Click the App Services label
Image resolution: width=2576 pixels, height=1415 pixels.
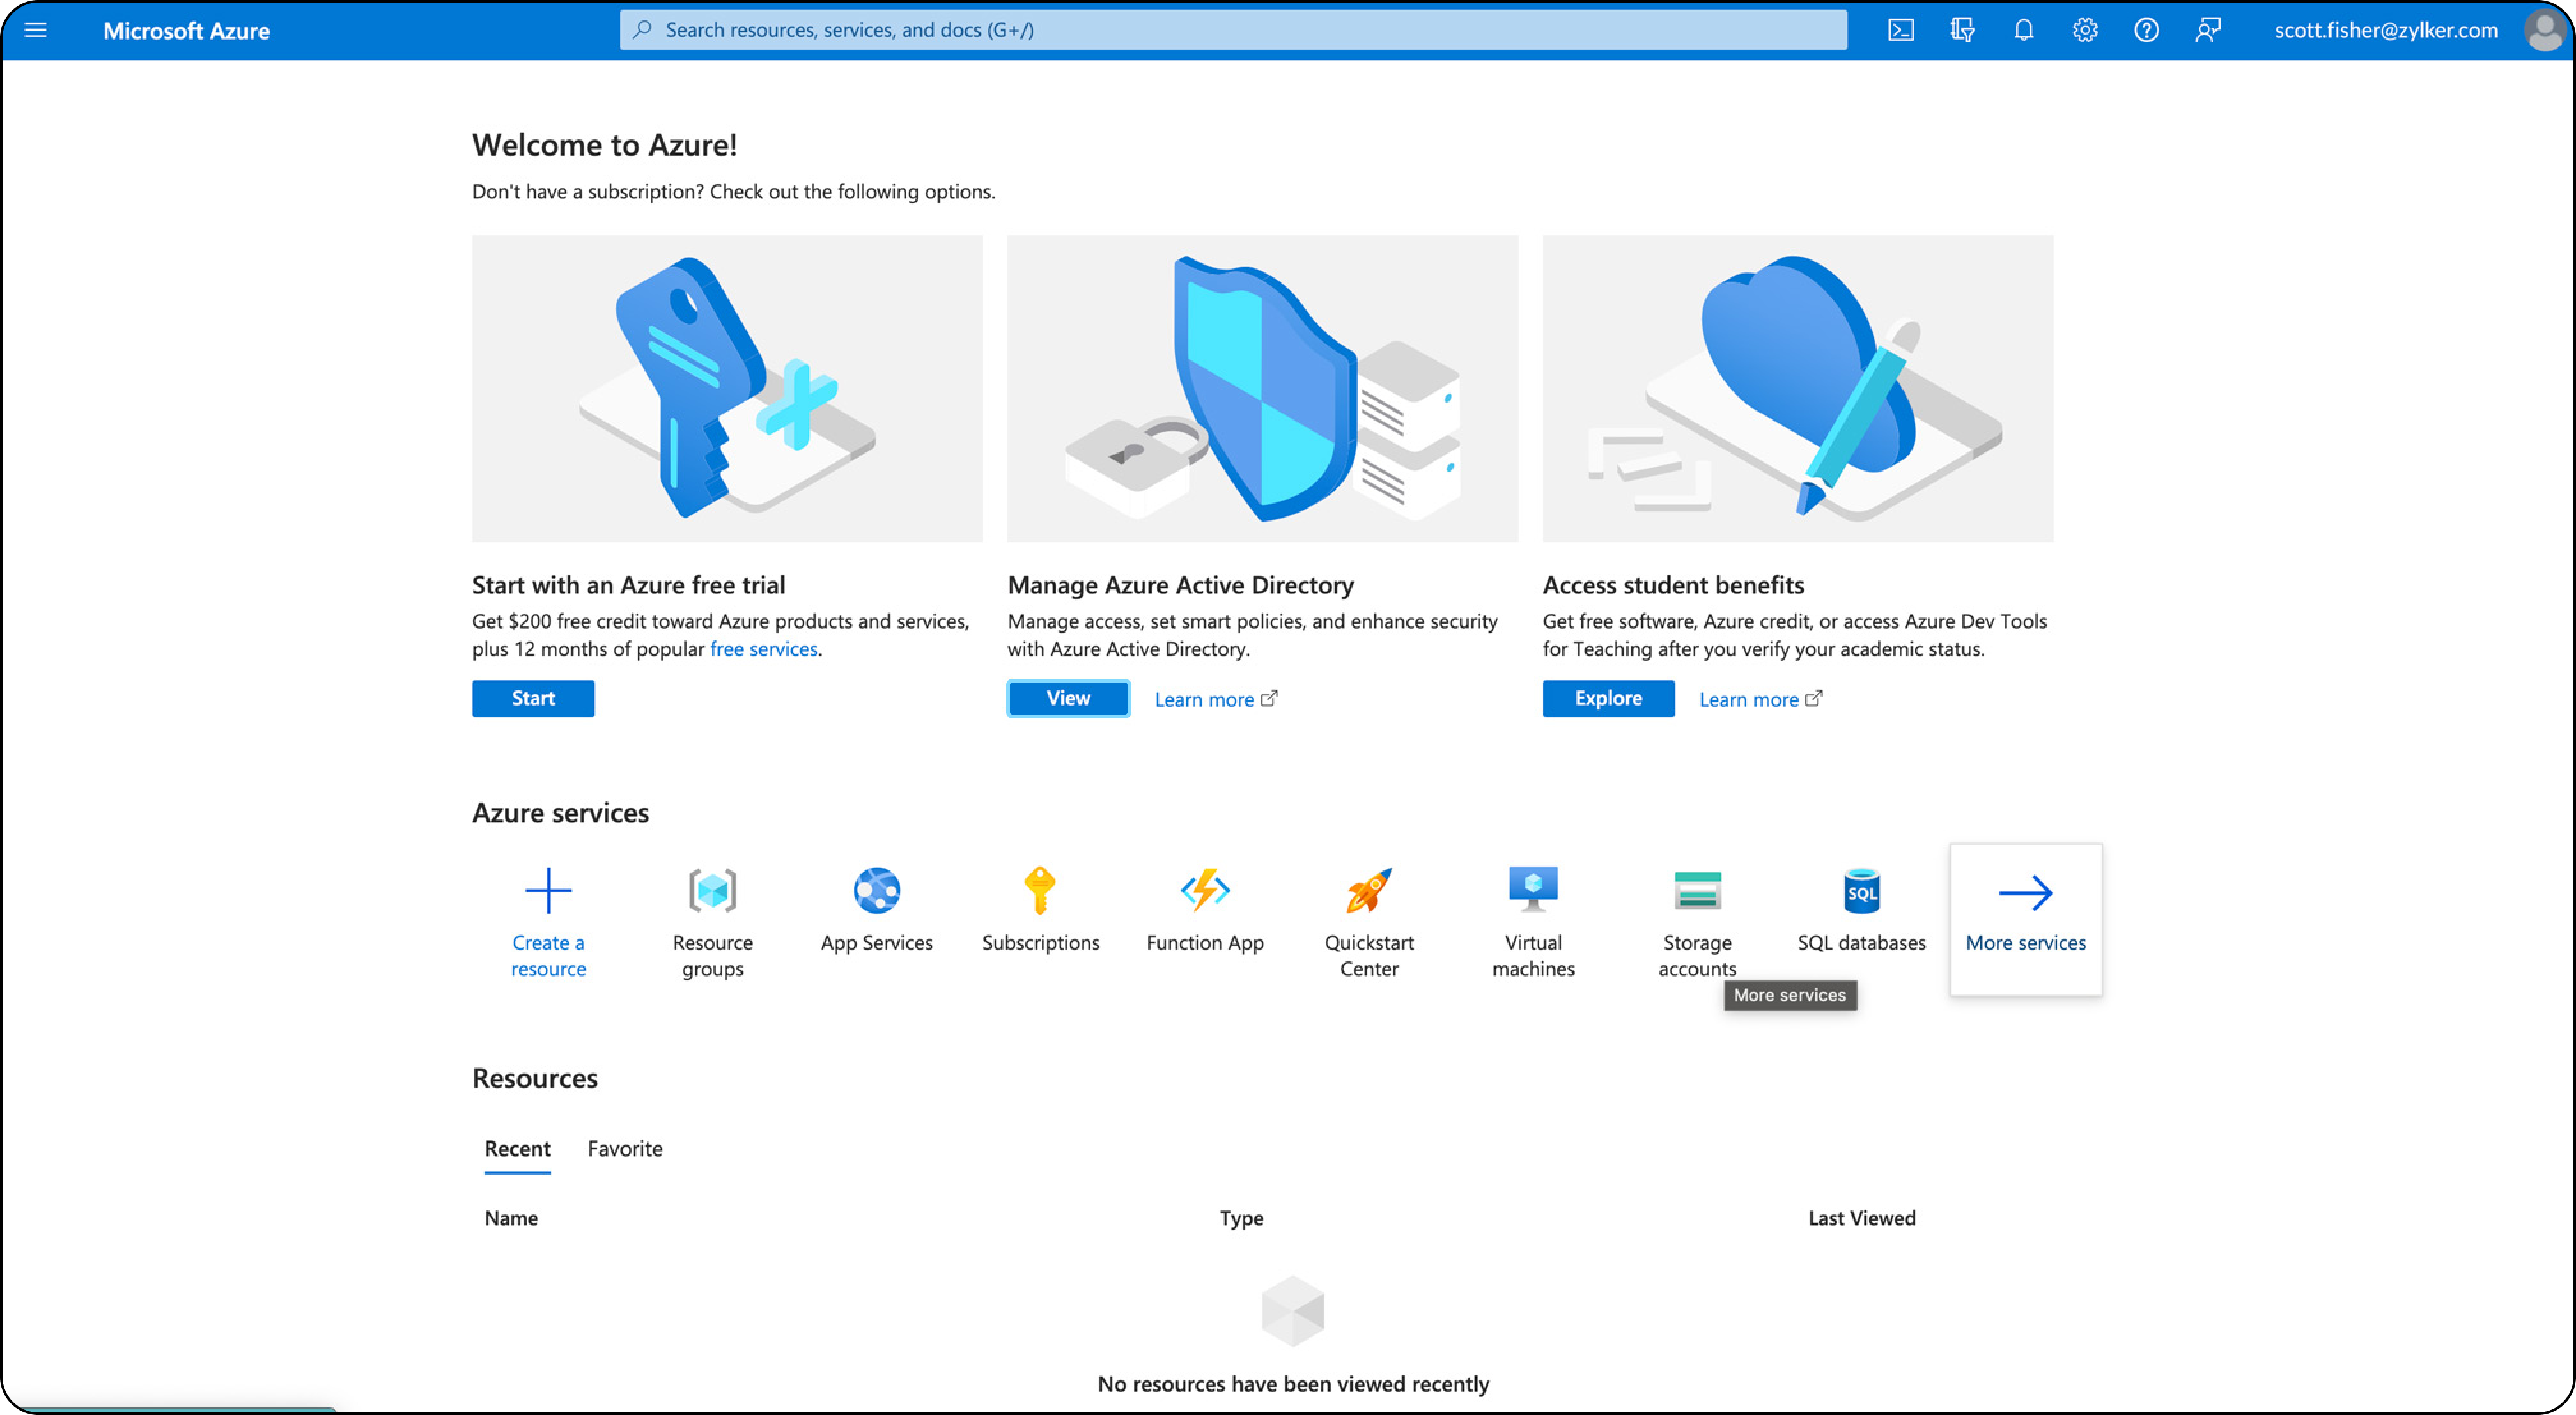(x=876, y=942)
